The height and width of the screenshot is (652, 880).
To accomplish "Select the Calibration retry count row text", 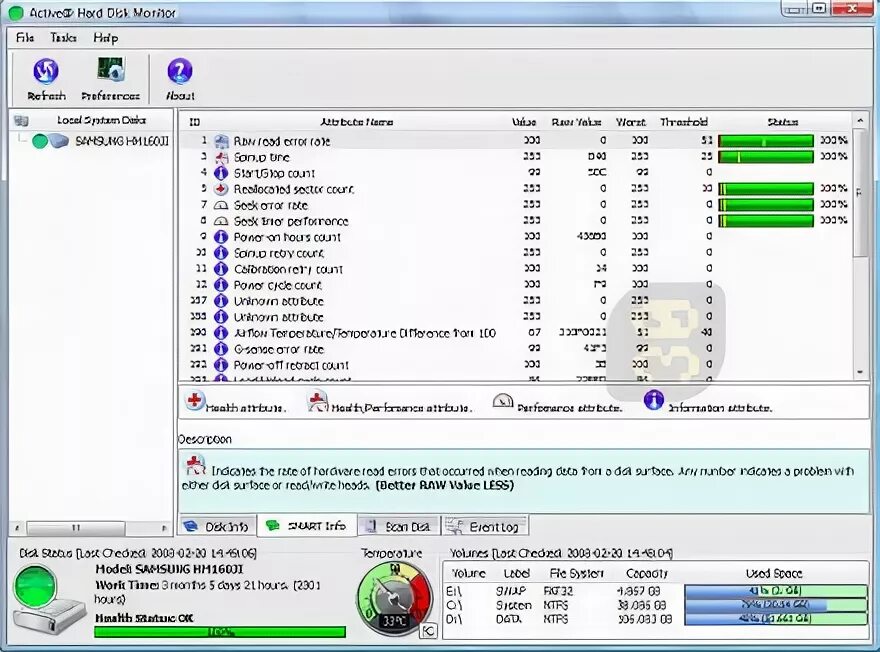I will click(288, 269).
